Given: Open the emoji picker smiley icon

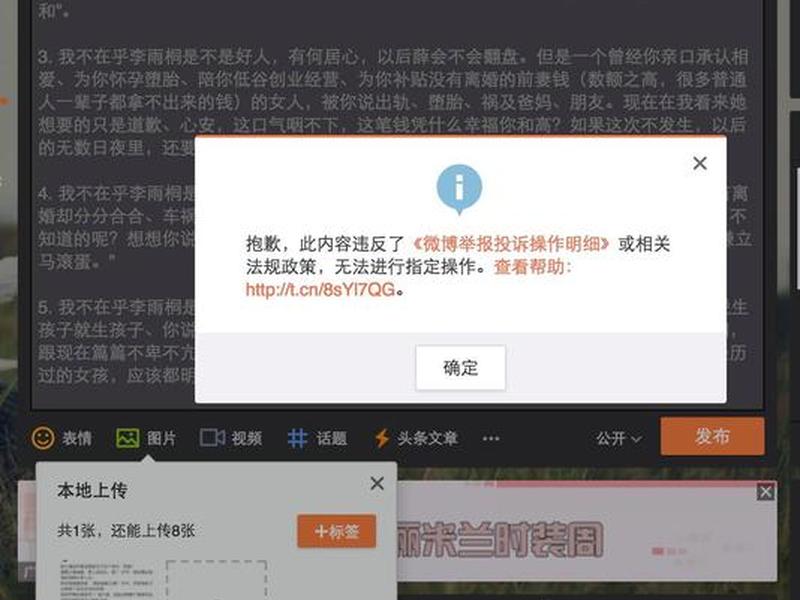Looking at the screenshot, I should pos(43,438).
